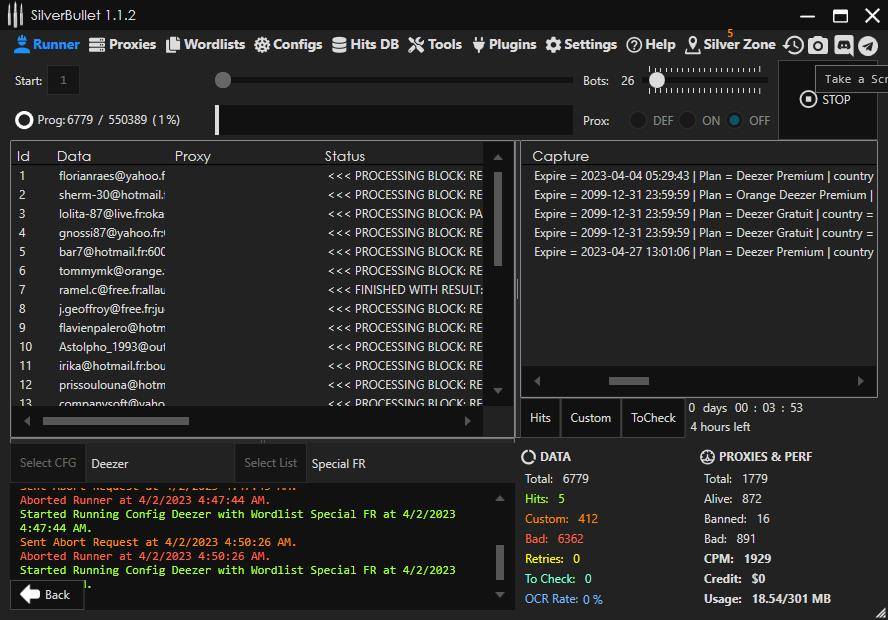Go to the Wordlists section
The image size is (888, 620).
tap(205, 44)
